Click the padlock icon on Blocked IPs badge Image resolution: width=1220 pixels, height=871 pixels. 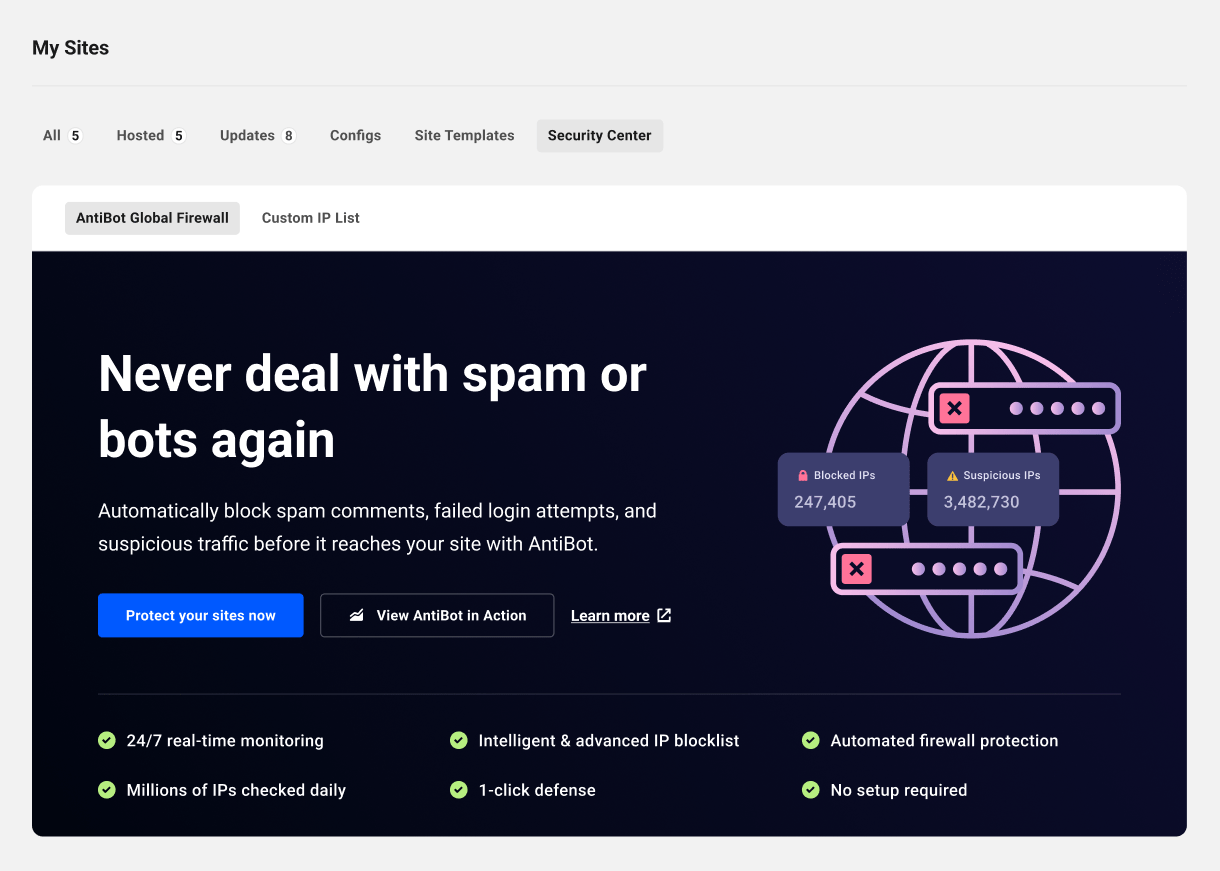pyautogui.click(x=803, y=474)
